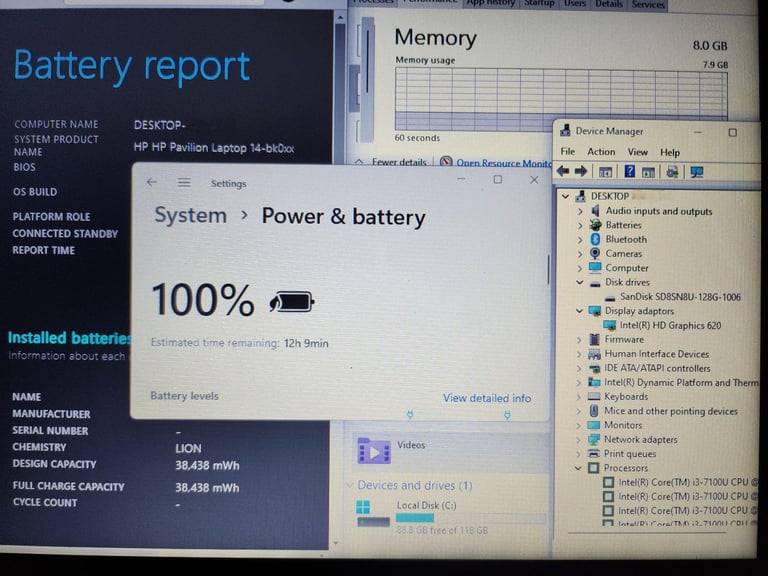Click the Battery levels label in Settings

coord(184,395)
